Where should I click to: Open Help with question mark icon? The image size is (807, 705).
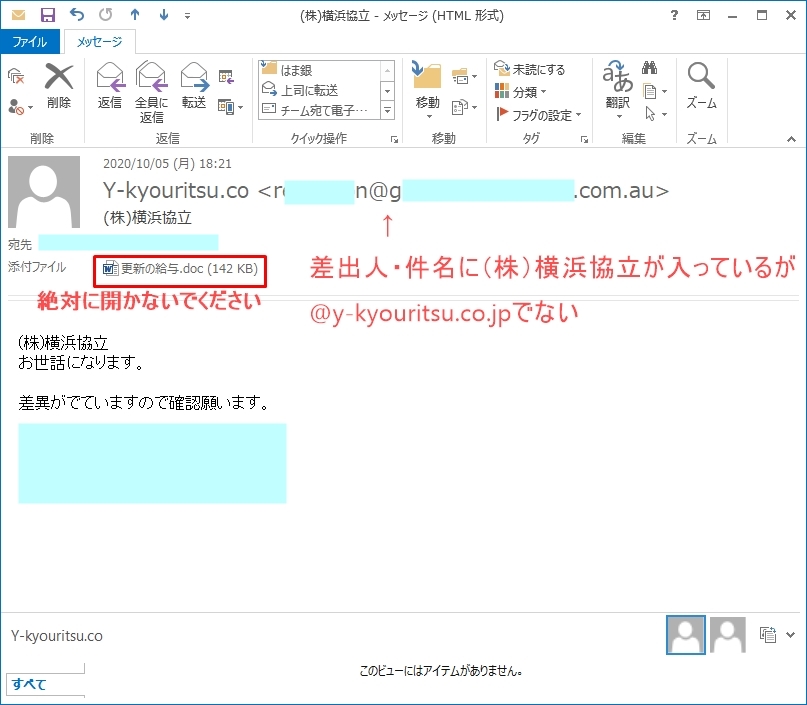[674, 15]
